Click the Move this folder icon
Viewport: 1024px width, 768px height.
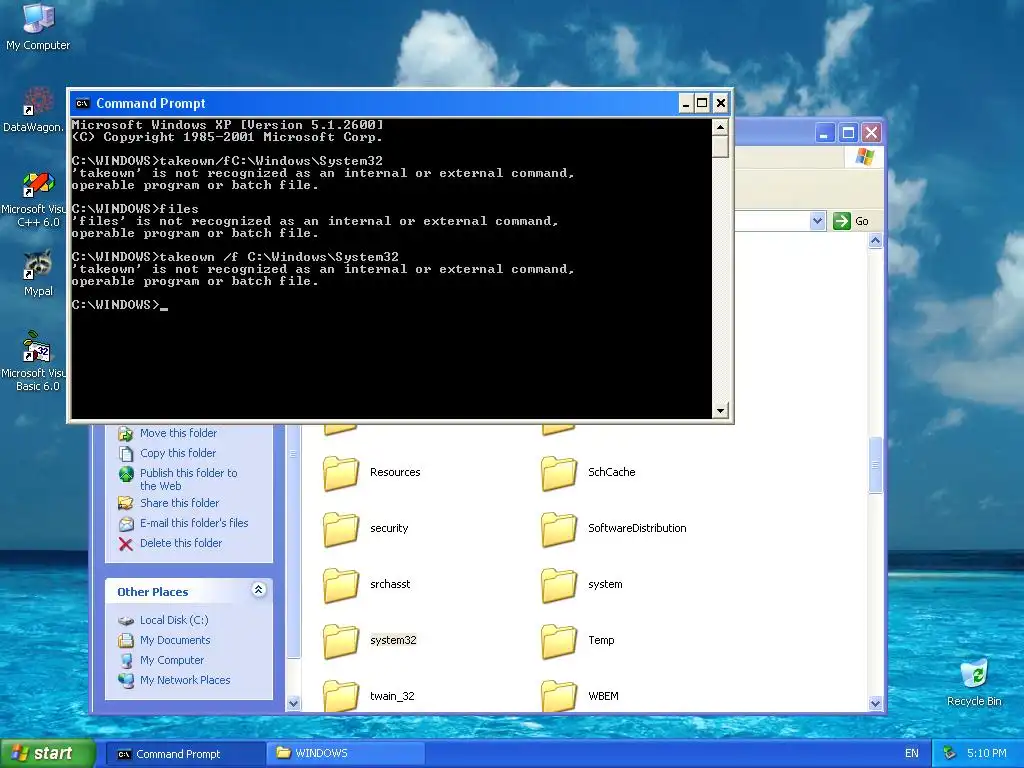(x=126, y=433)
